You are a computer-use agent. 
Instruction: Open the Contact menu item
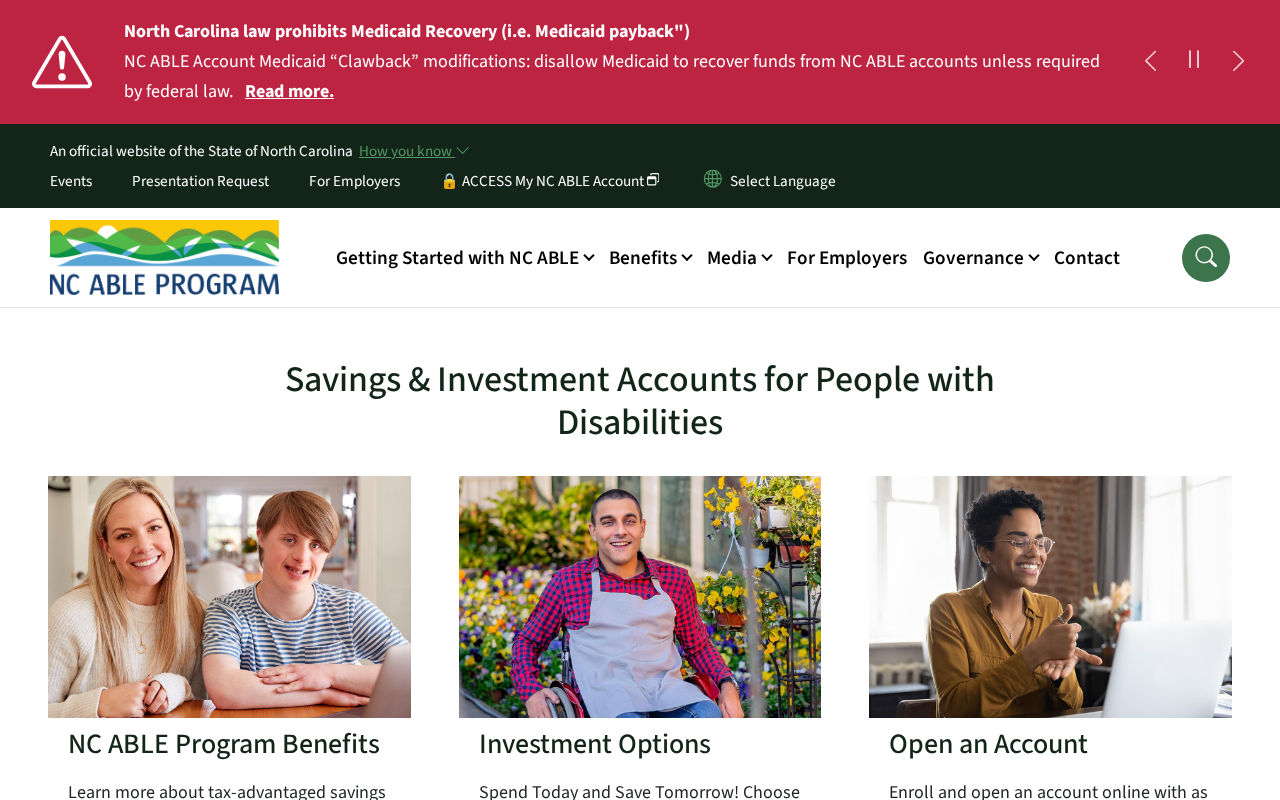point(1087,258)
